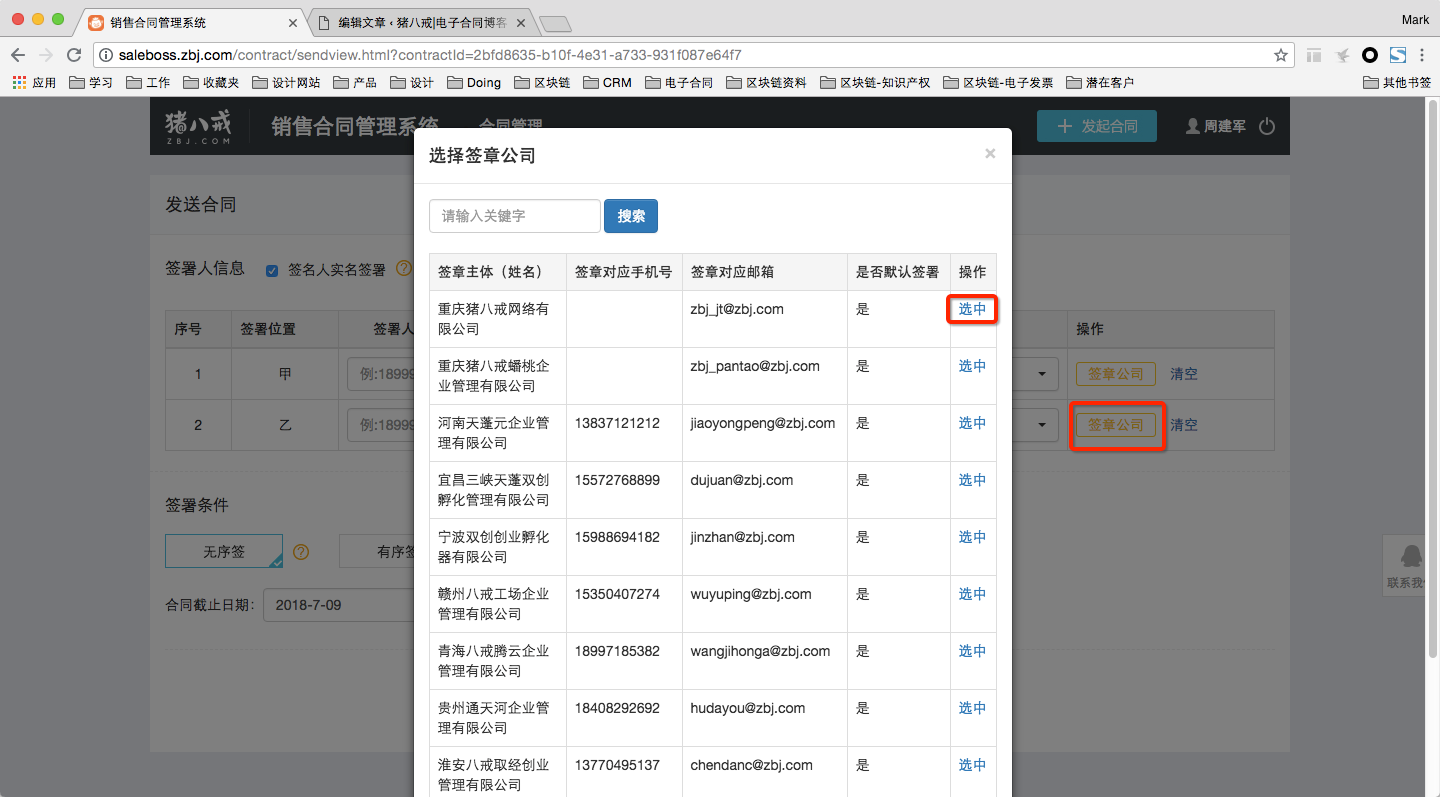1440x797 pixels.
Task: Click 清空 link in row 1 甲
Action: click(1184, 374)
